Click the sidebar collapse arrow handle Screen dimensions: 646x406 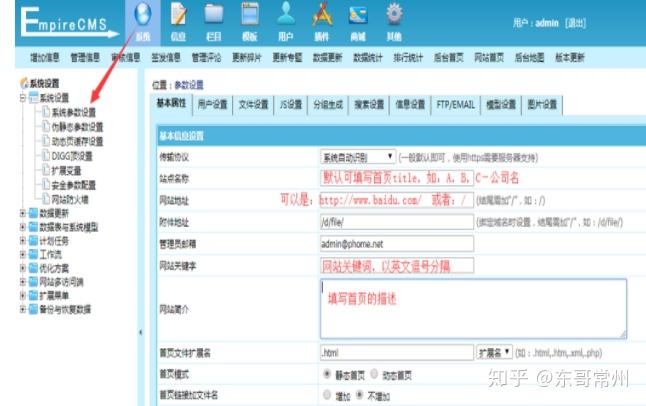click(140, 332)
